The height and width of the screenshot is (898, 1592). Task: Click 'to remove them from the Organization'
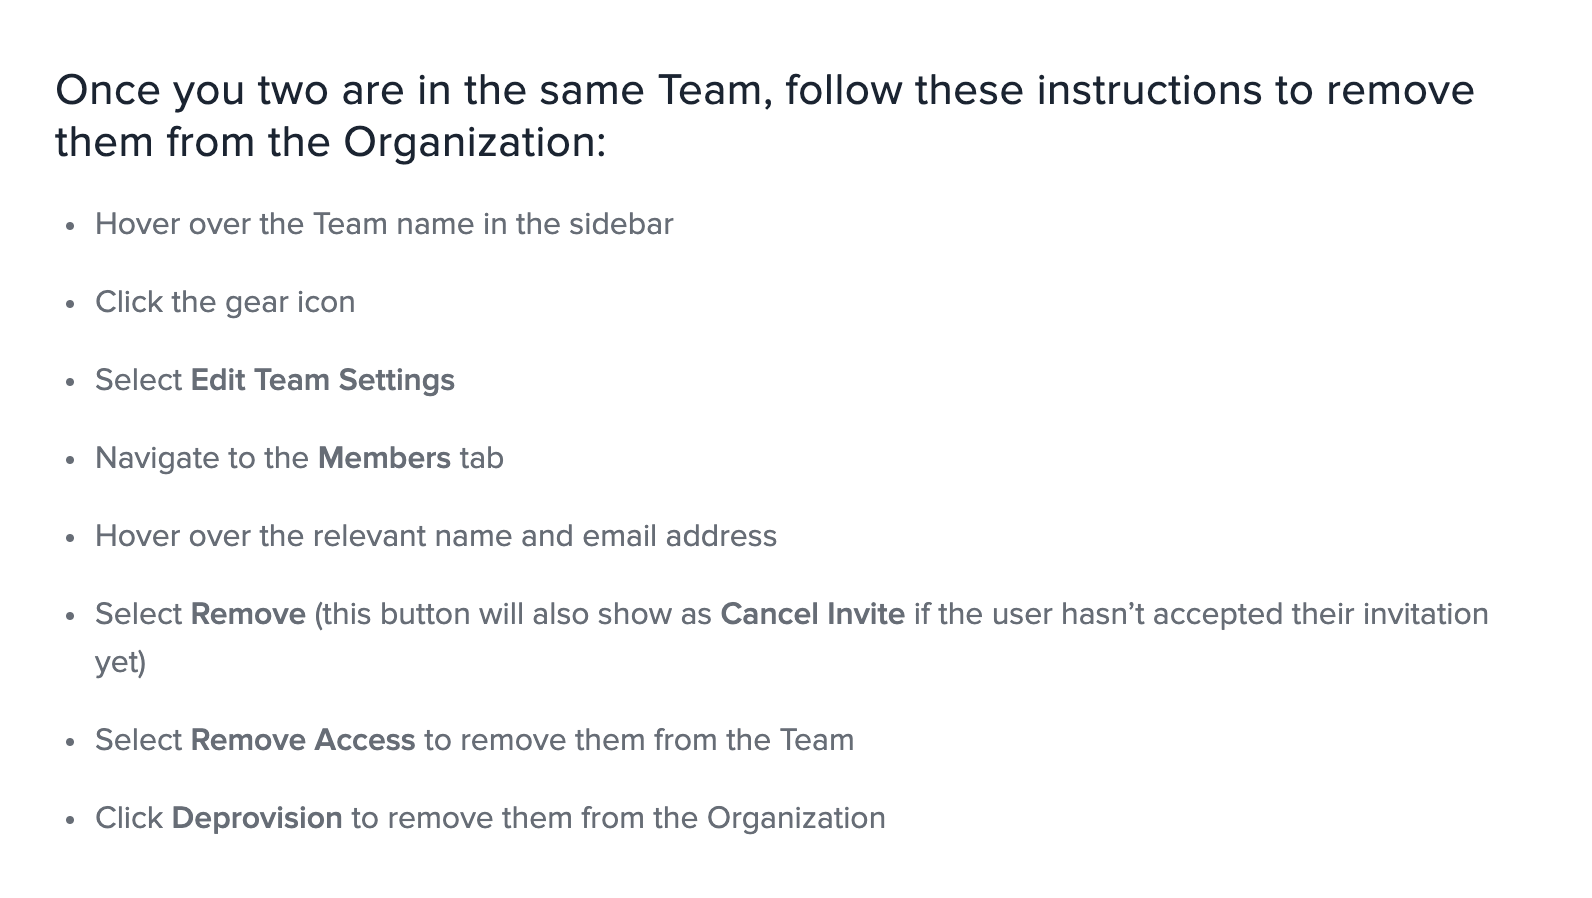click(x=618, y=818)
